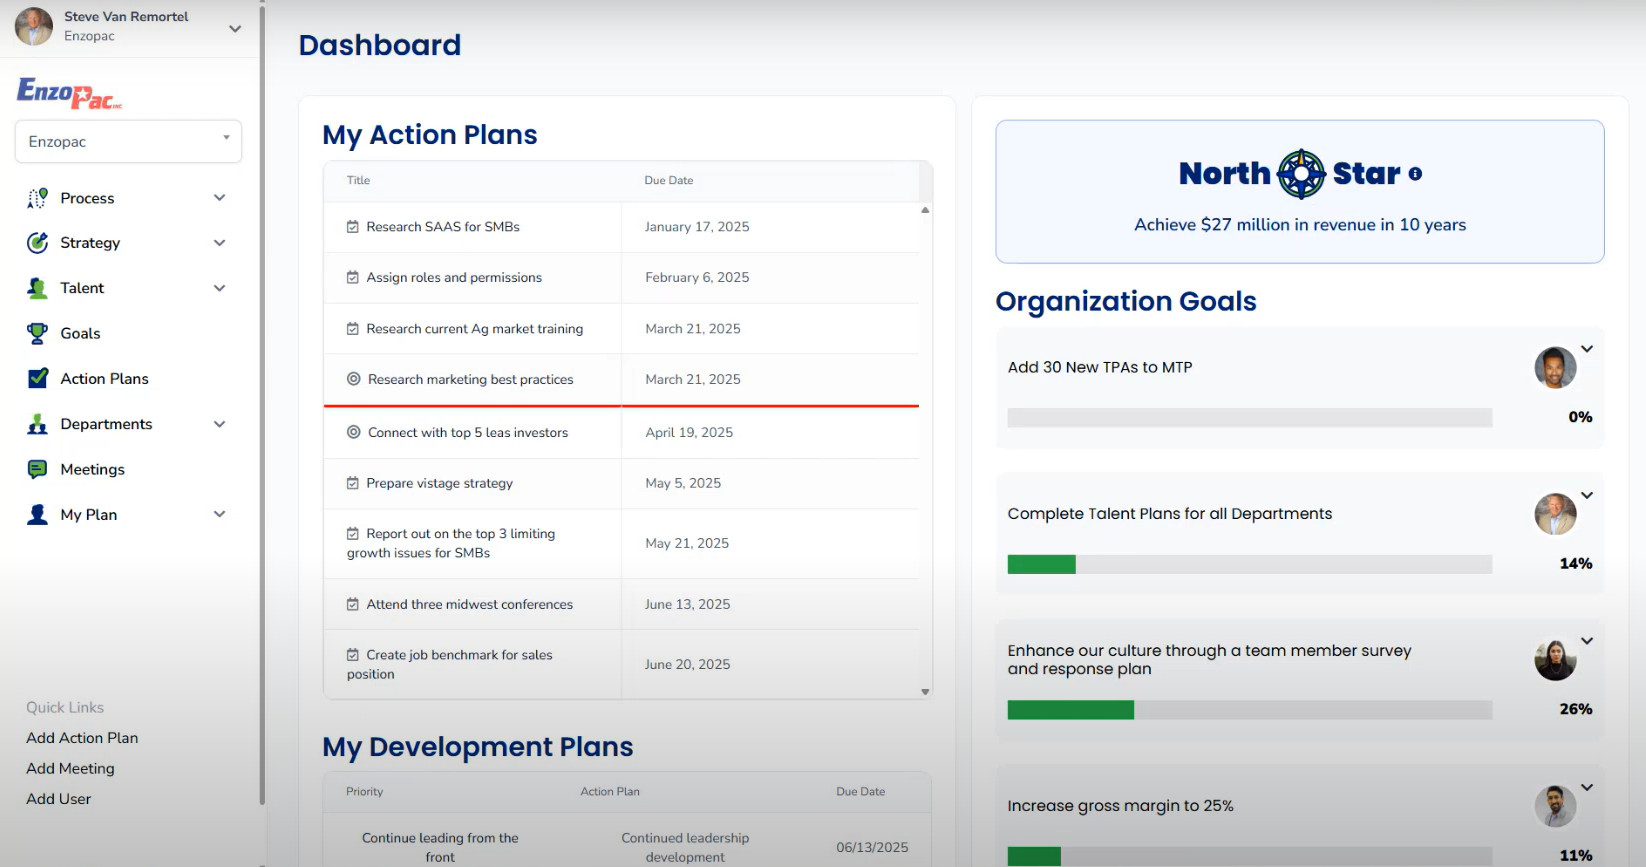The width and height of the screenshot is (1646, 867).
Task: Expand the Add 30 New TPAs goal chevron
Action: (x=1587, y=349)
